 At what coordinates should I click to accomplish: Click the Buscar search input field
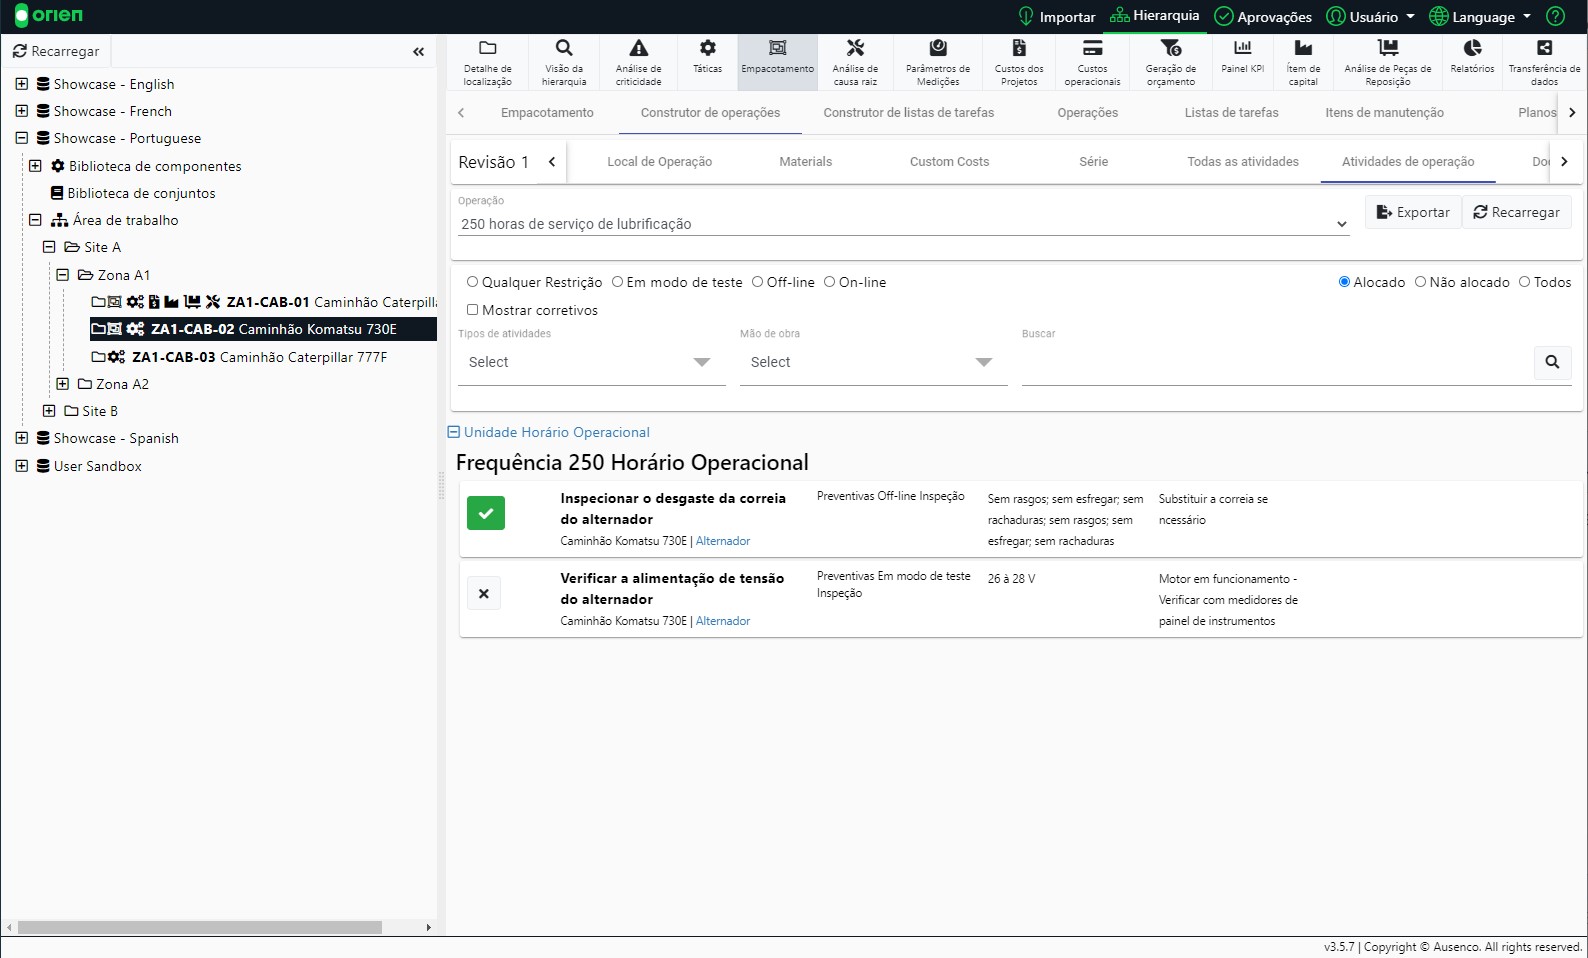point(1276,362)
